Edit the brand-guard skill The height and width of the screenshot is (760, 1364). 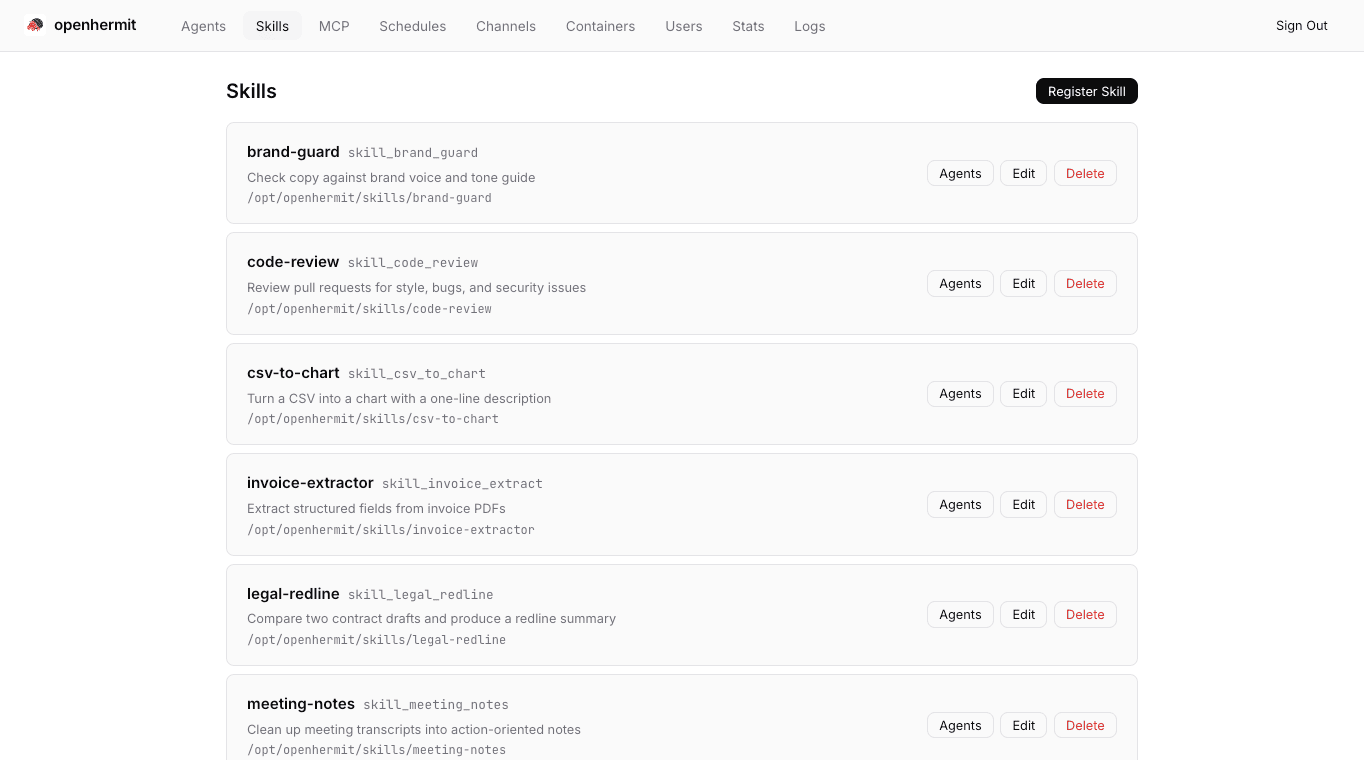tap(1023, 173)
